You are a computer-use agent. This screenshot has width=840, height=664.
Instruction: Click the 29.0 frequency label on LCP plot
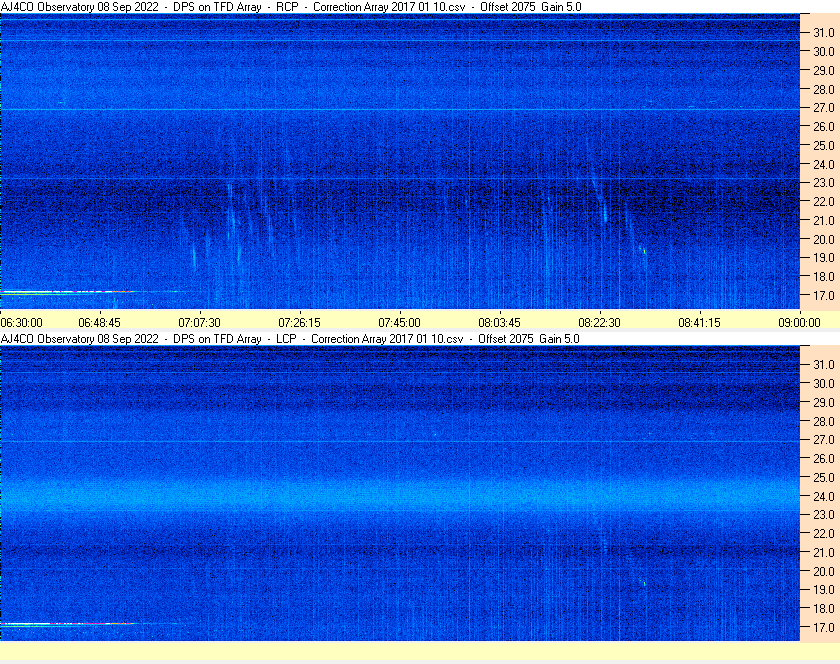(x=824, y=402)
